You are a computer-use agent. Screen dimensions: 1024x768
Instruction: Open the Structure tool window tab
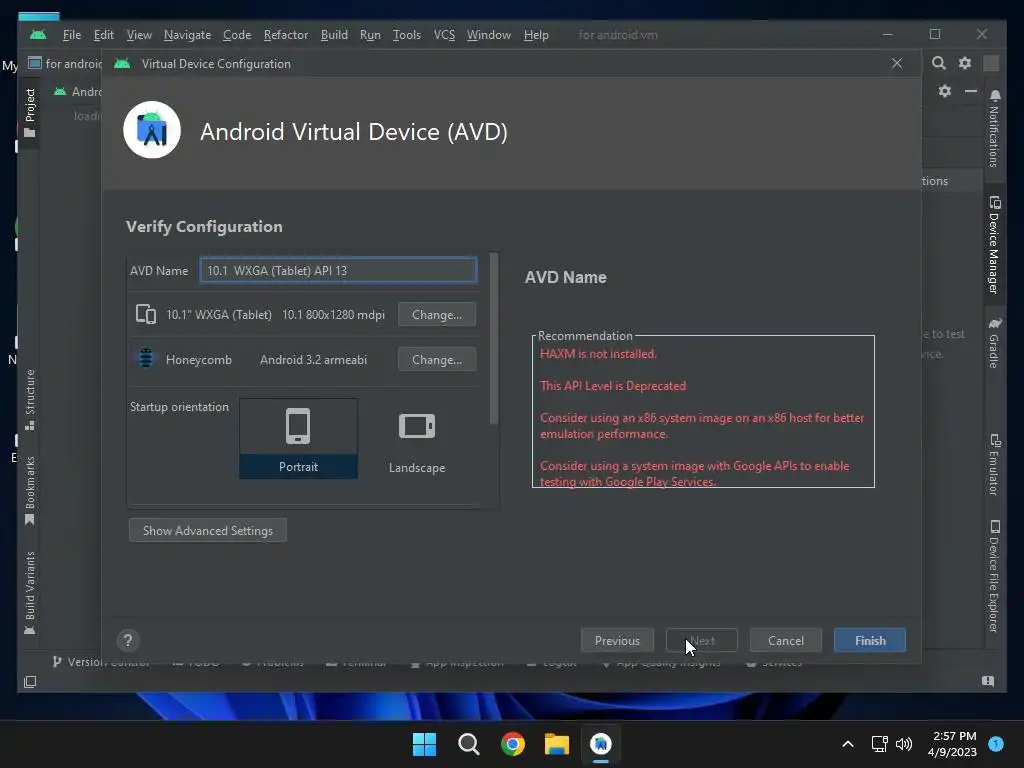29,400
